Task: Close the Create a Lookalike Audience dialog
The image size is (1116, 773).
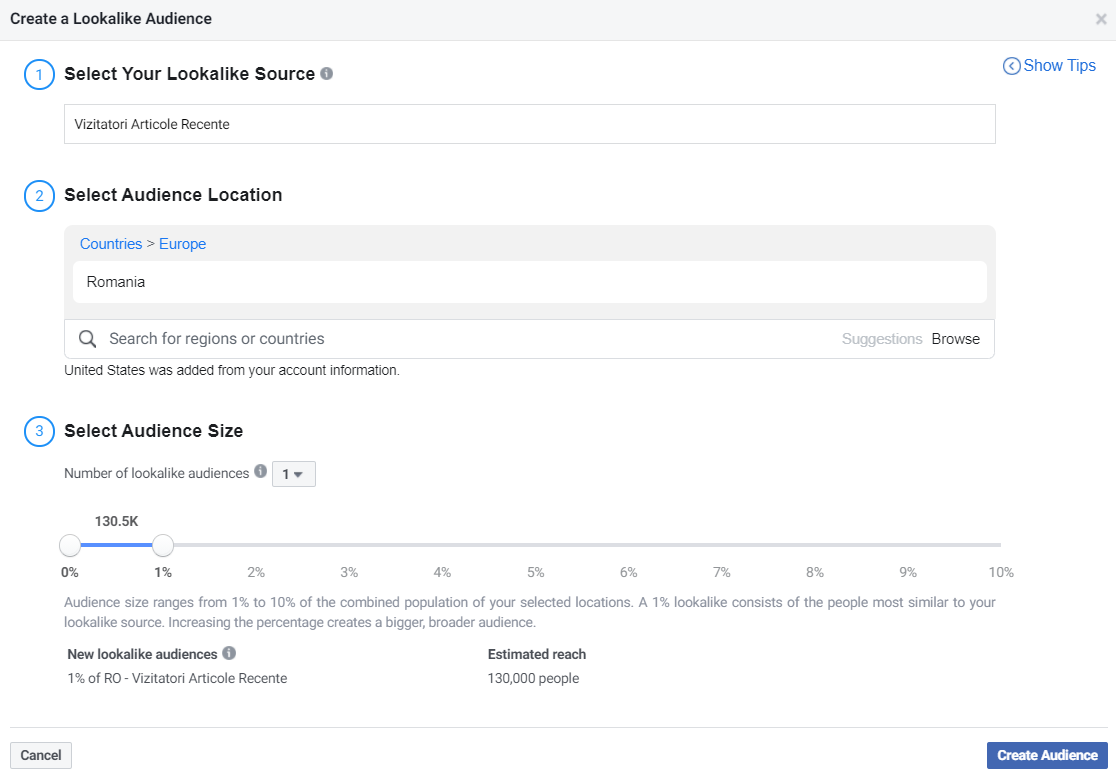Action: [1101, 19]
